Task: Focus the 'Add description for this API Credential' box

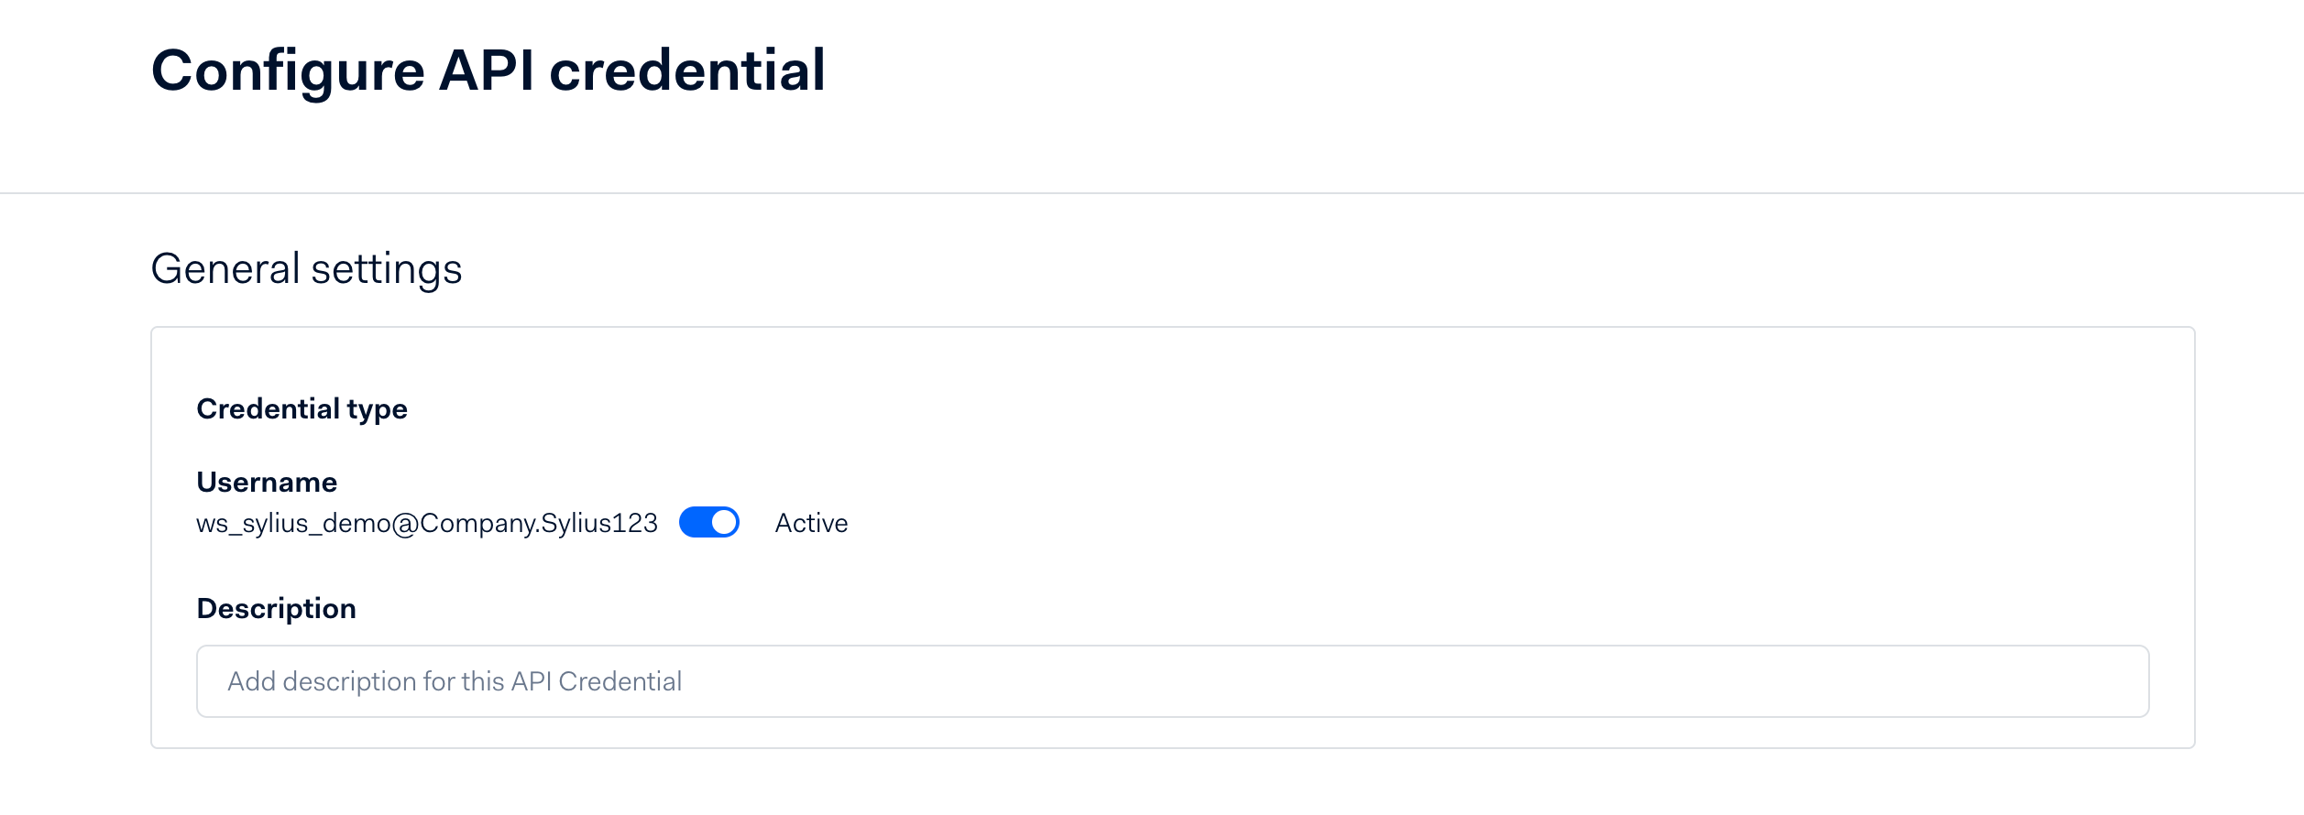Action: 1172,681
